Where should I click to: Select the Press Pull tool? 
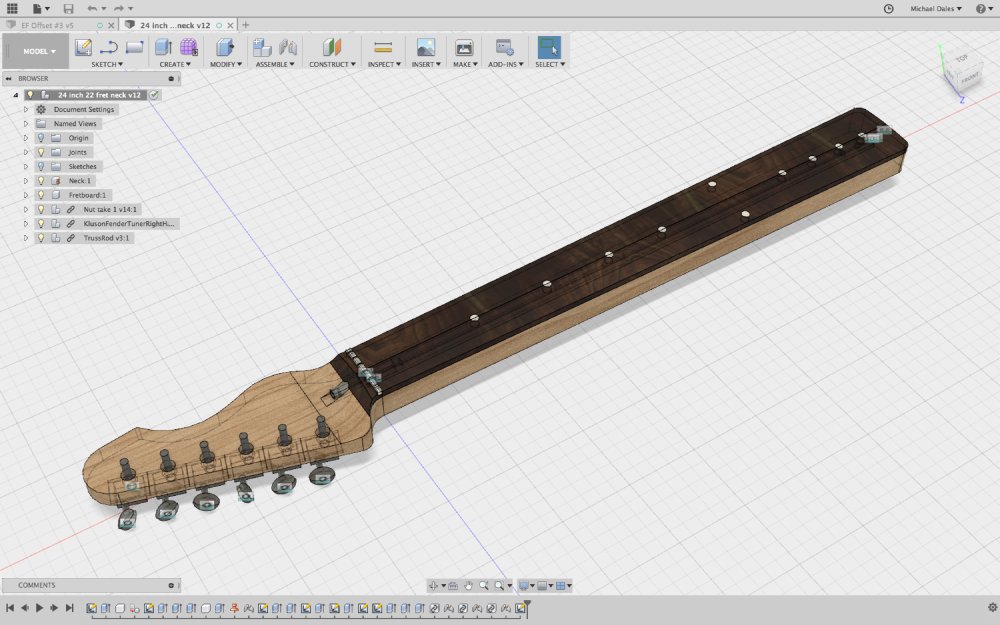click(x=224, y=47)
